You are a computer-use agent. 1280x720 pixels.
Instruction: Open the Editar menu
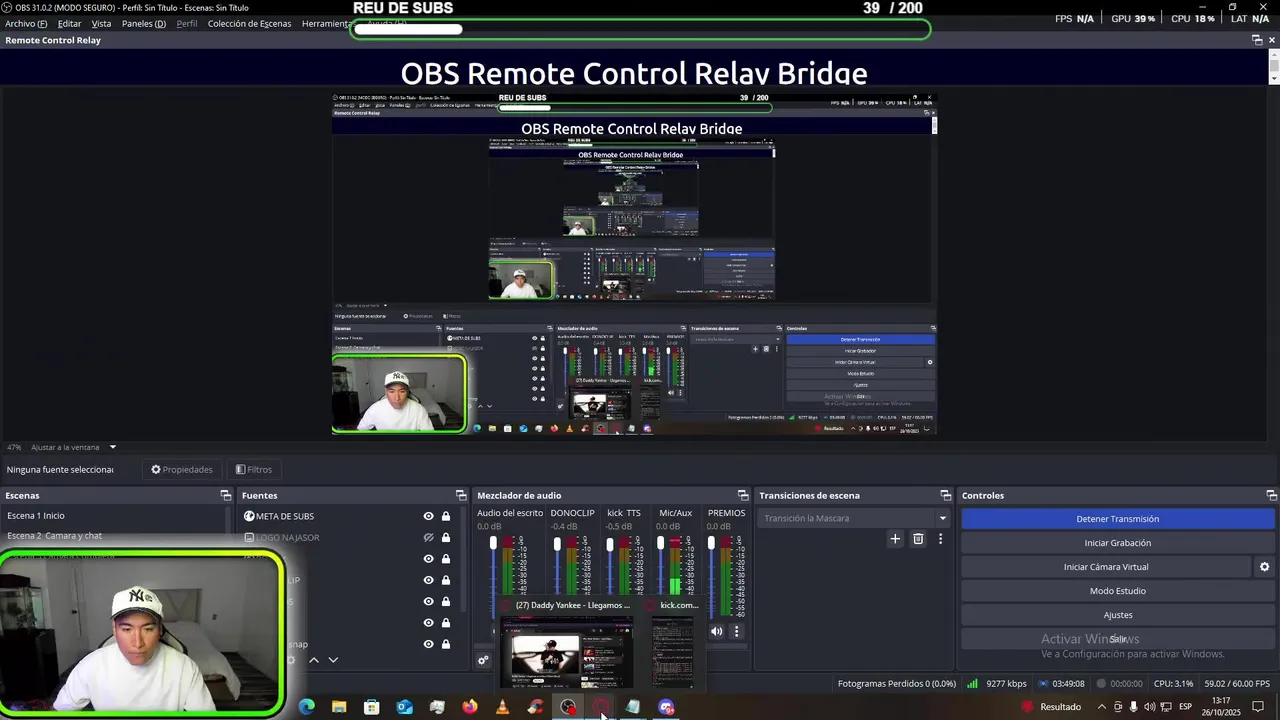[69, 23]
